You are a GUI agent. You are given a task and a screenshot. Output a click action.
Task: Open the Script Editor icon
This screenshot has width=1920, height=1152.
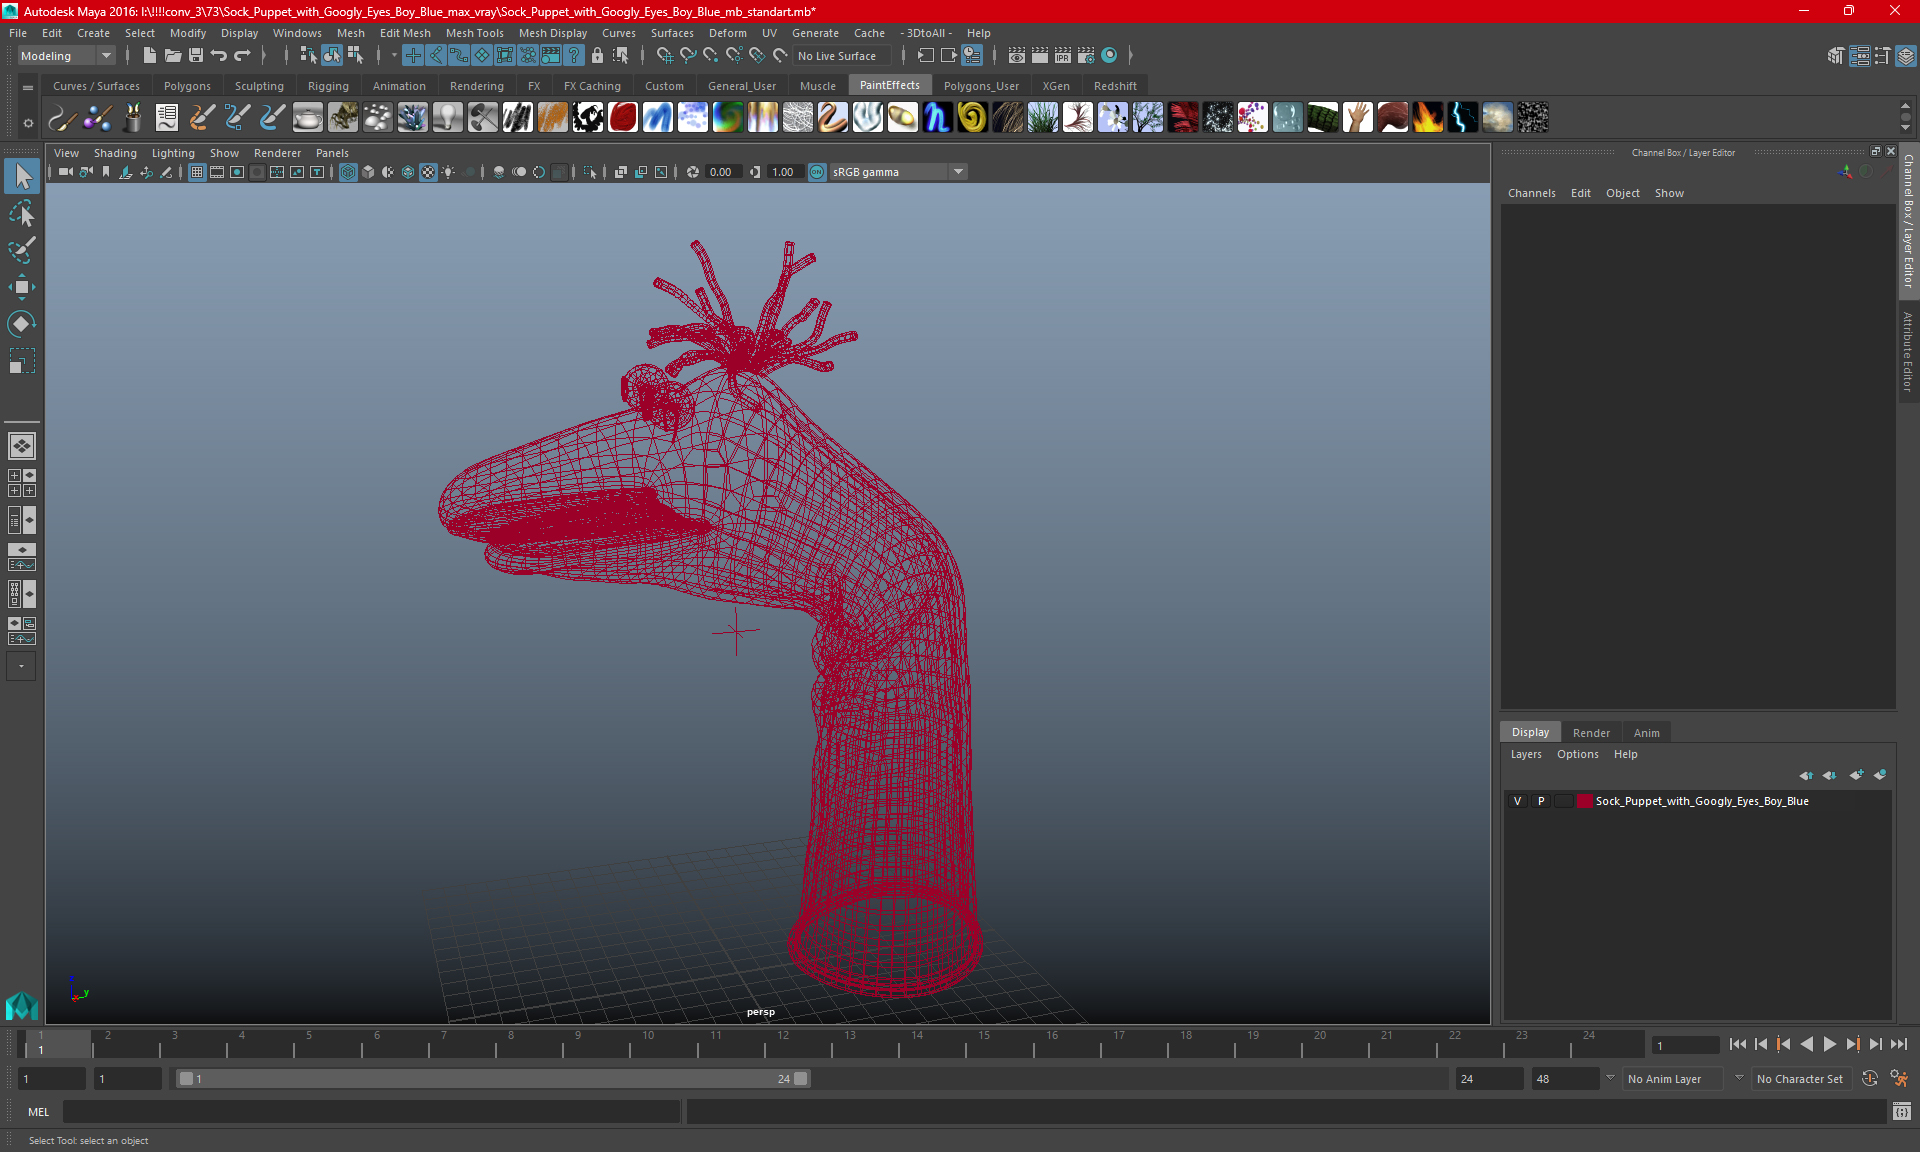1902,1111
